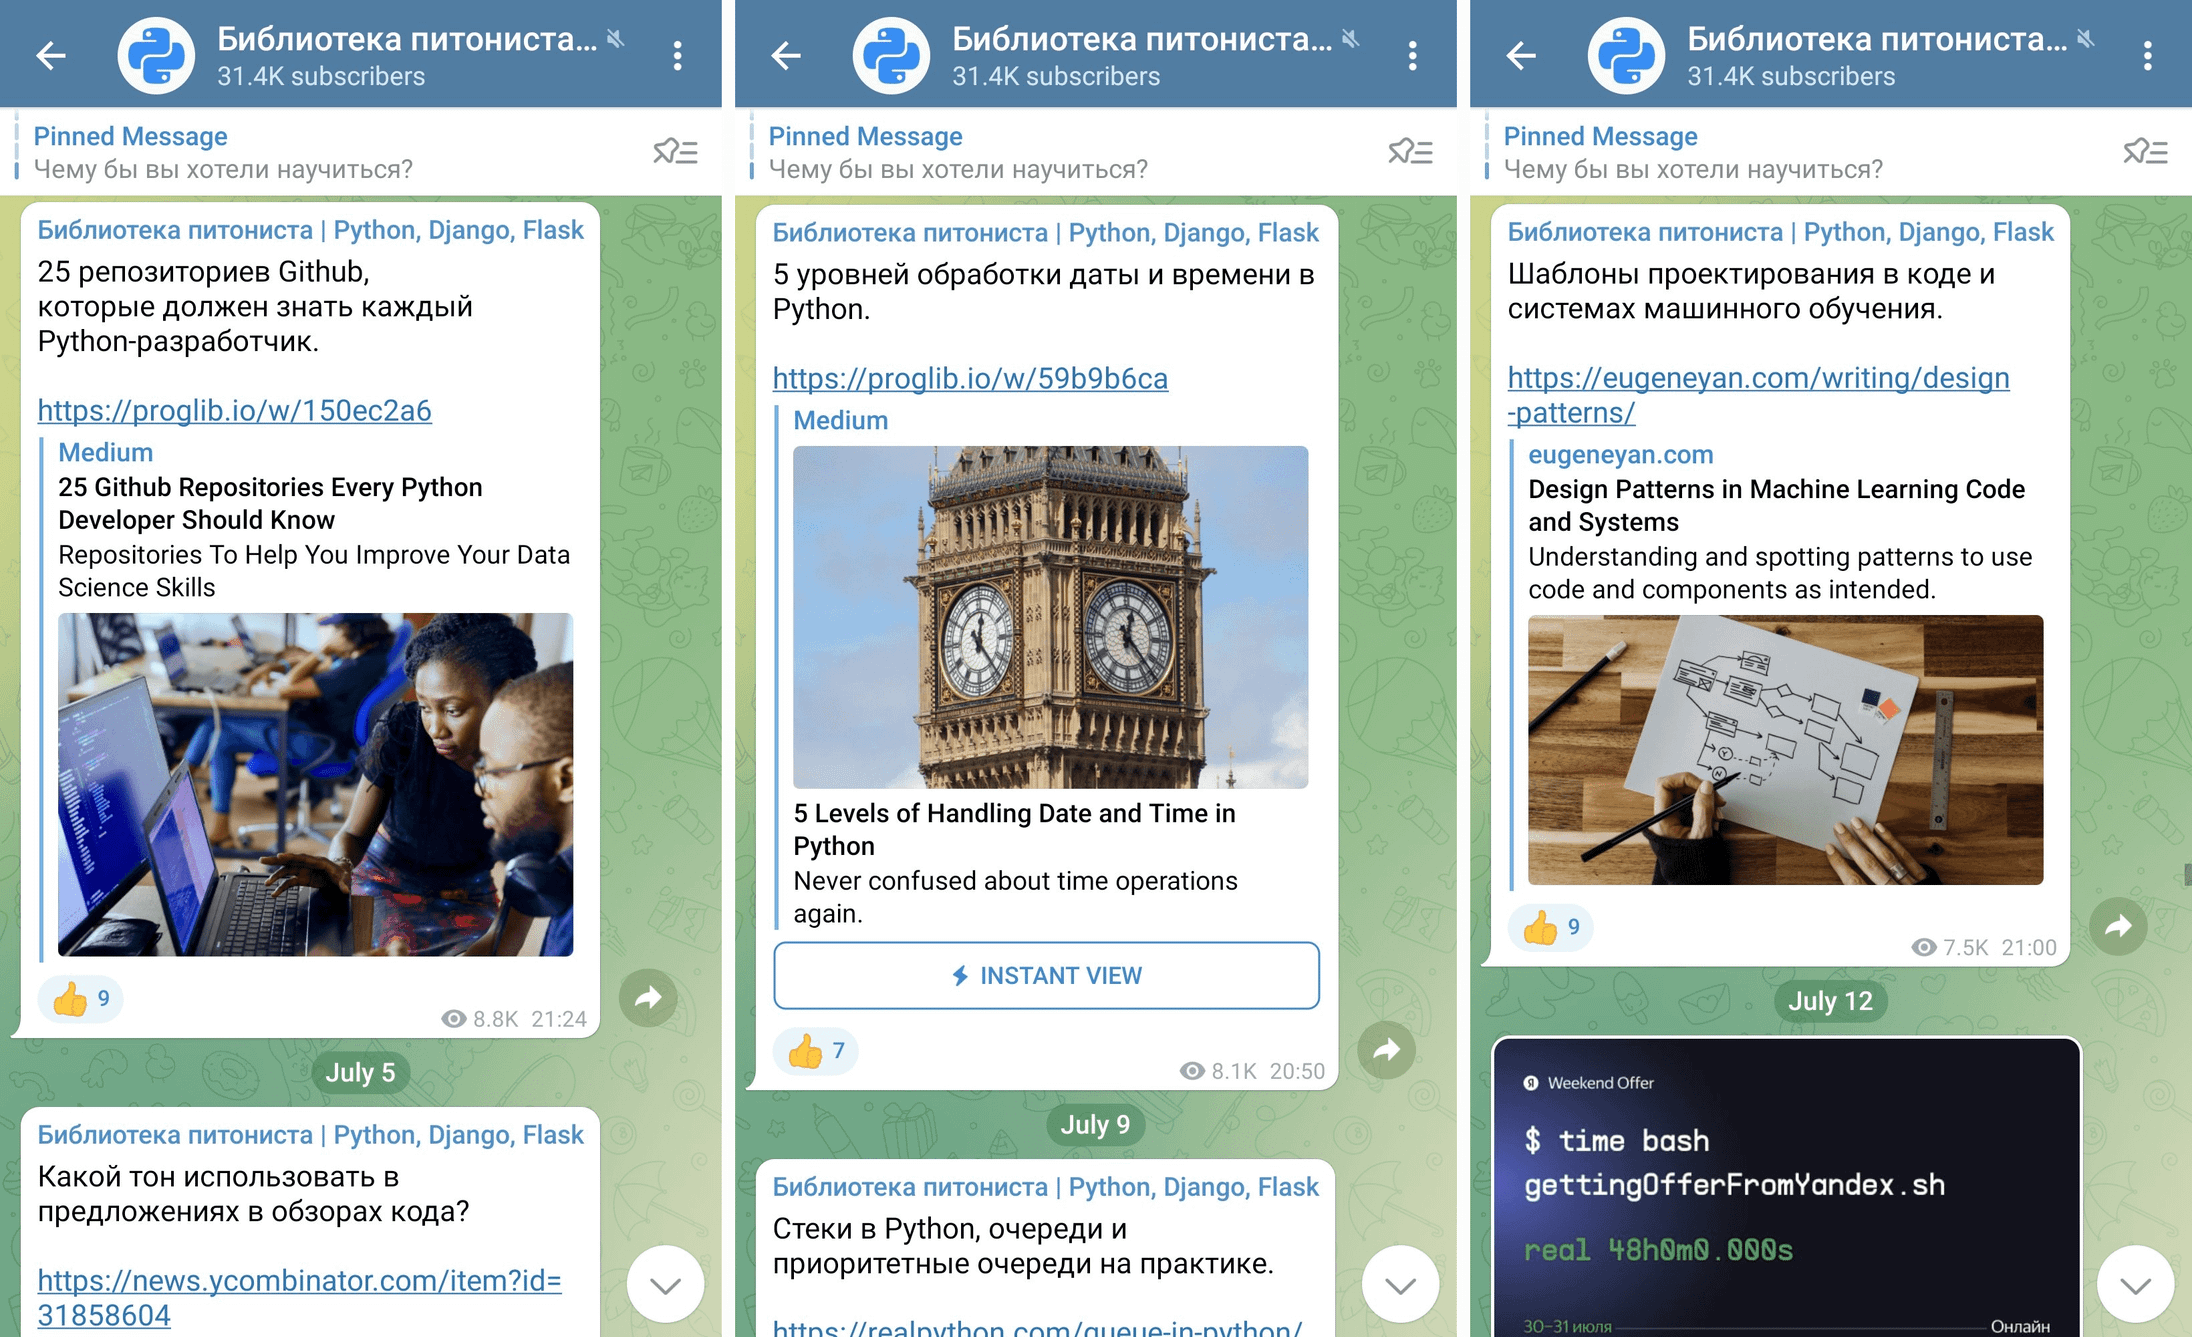The image size is (2192, 1337).
Task: Tap Medium source label above Big Ben image
Action: tap(841, 420)
